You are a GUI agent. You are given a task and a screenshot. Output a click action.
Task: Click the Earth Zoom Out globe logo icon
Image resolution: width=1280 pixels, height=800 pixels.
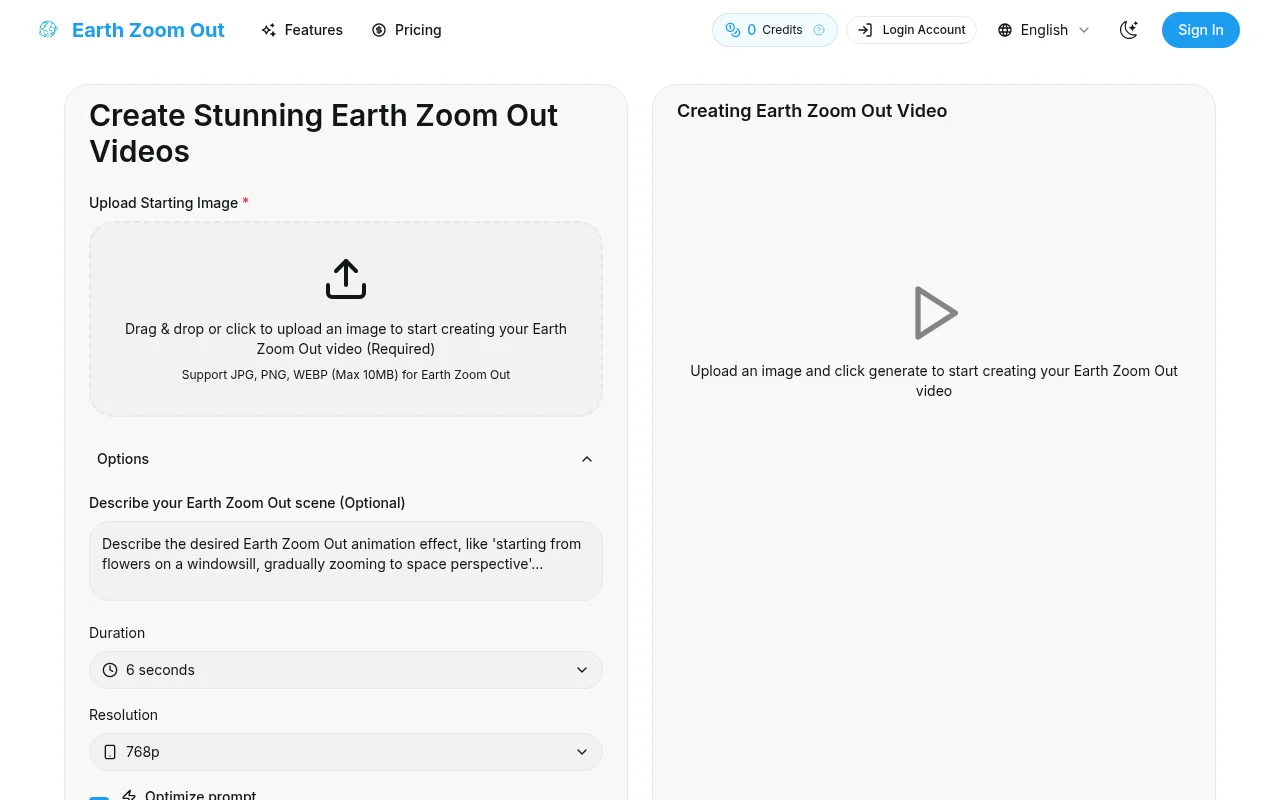48,30
